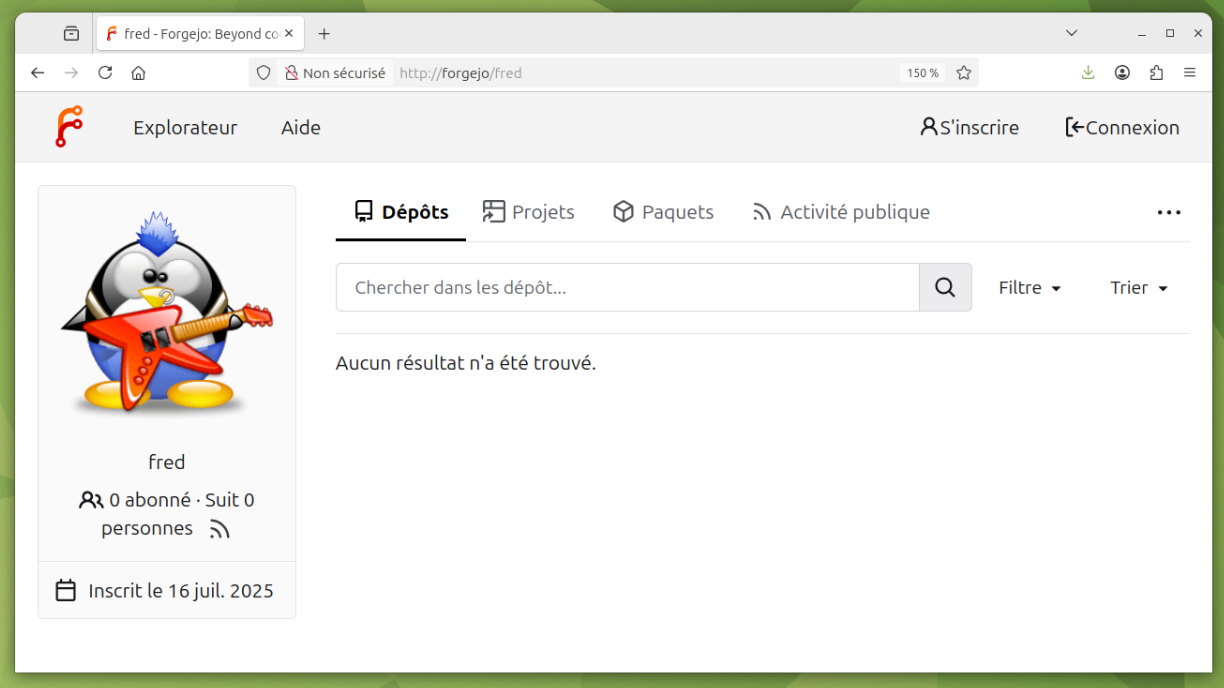Open the list all tabs chevron
Viewport: 1224px width, 688px height.
click(1071, 33)
